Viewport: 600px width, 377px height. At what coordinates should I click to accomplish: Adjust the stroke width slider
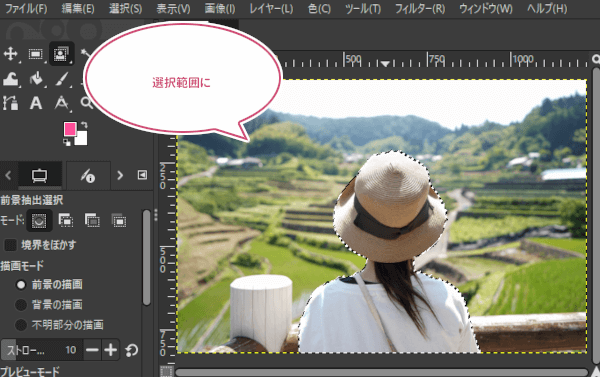point(42,350)
